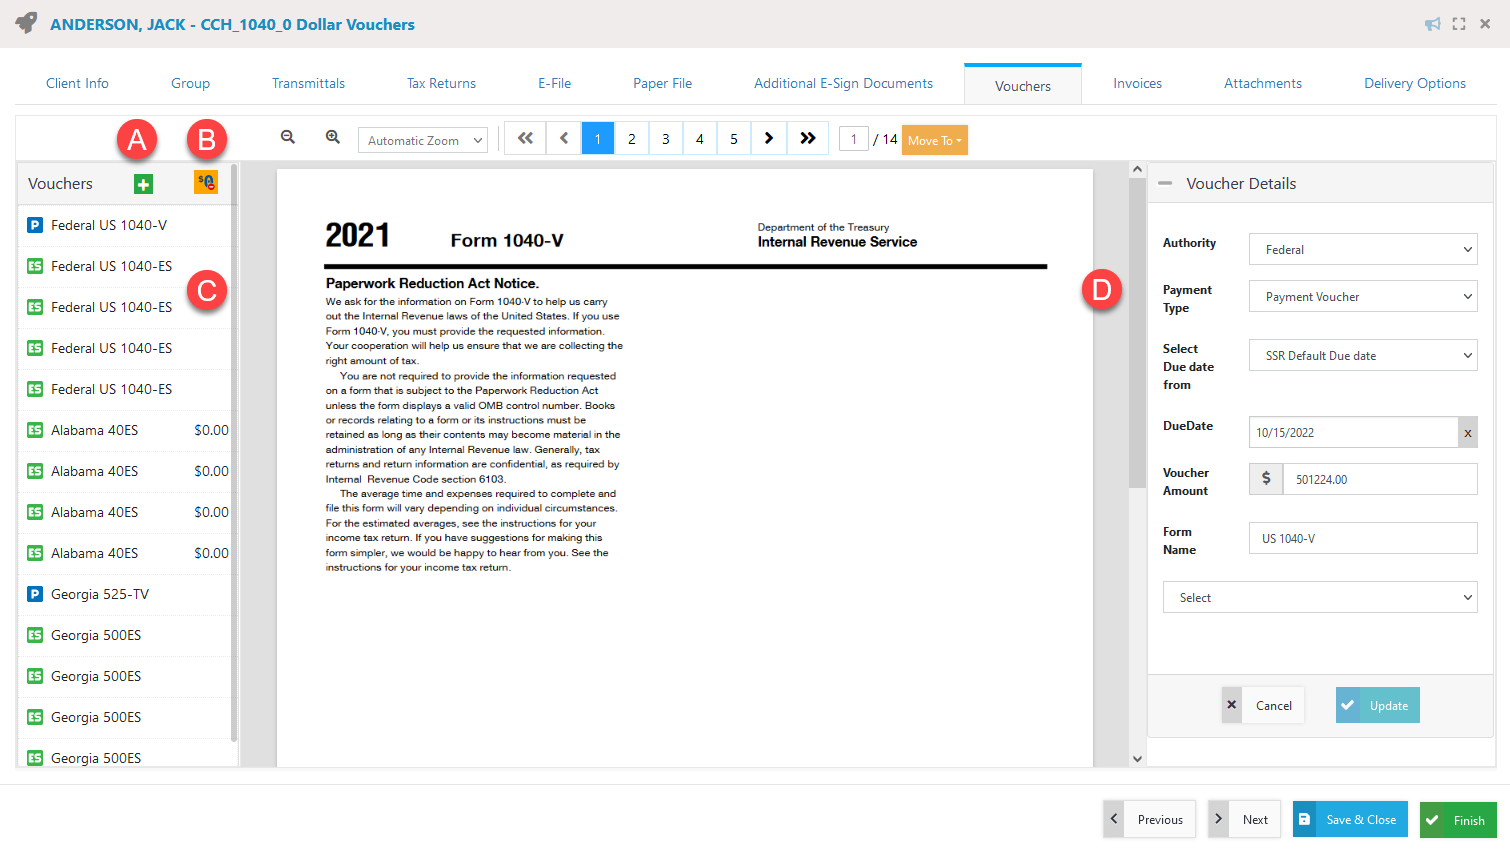Switch to the Invoices tab
1510x854 pixels.
click(1137, 83)
